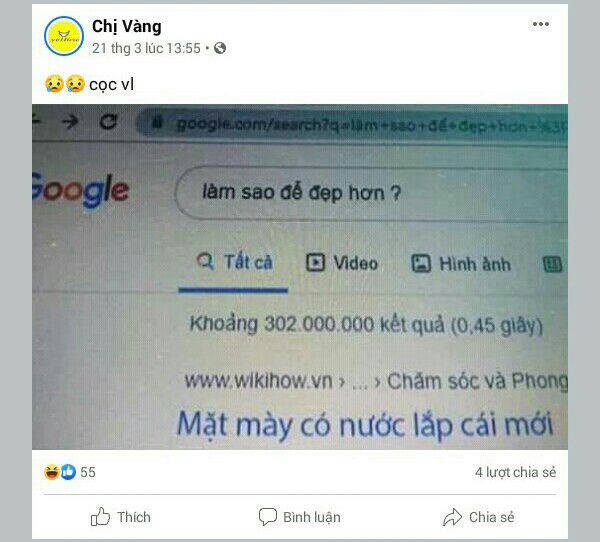Share the post with Chia sẻ
The height and width of the screenshot is (542, 600).
pos(479,517)
